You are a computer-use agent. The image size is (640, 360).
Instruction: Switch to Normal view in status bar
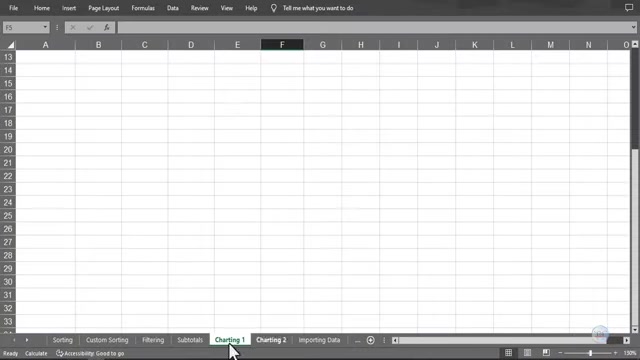(508, 353)
